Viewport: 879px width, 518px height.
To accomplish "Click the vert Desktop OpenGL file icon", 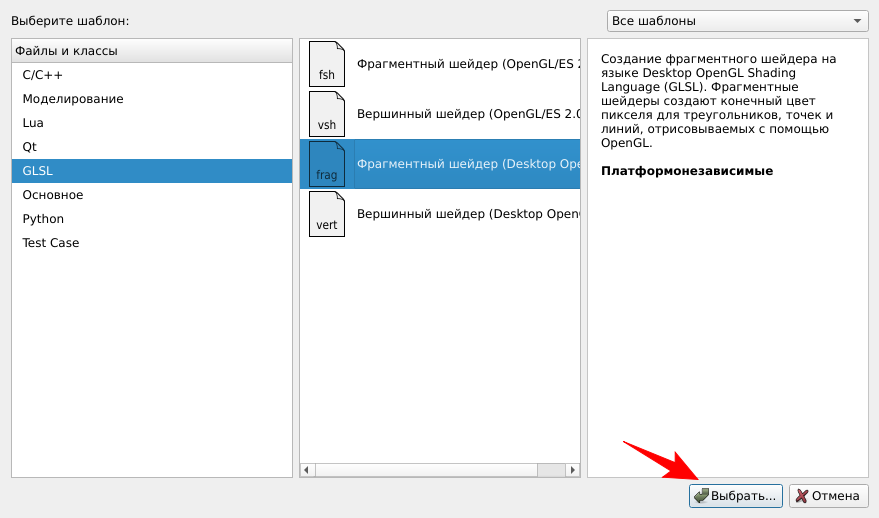I will tap(326, 214).
